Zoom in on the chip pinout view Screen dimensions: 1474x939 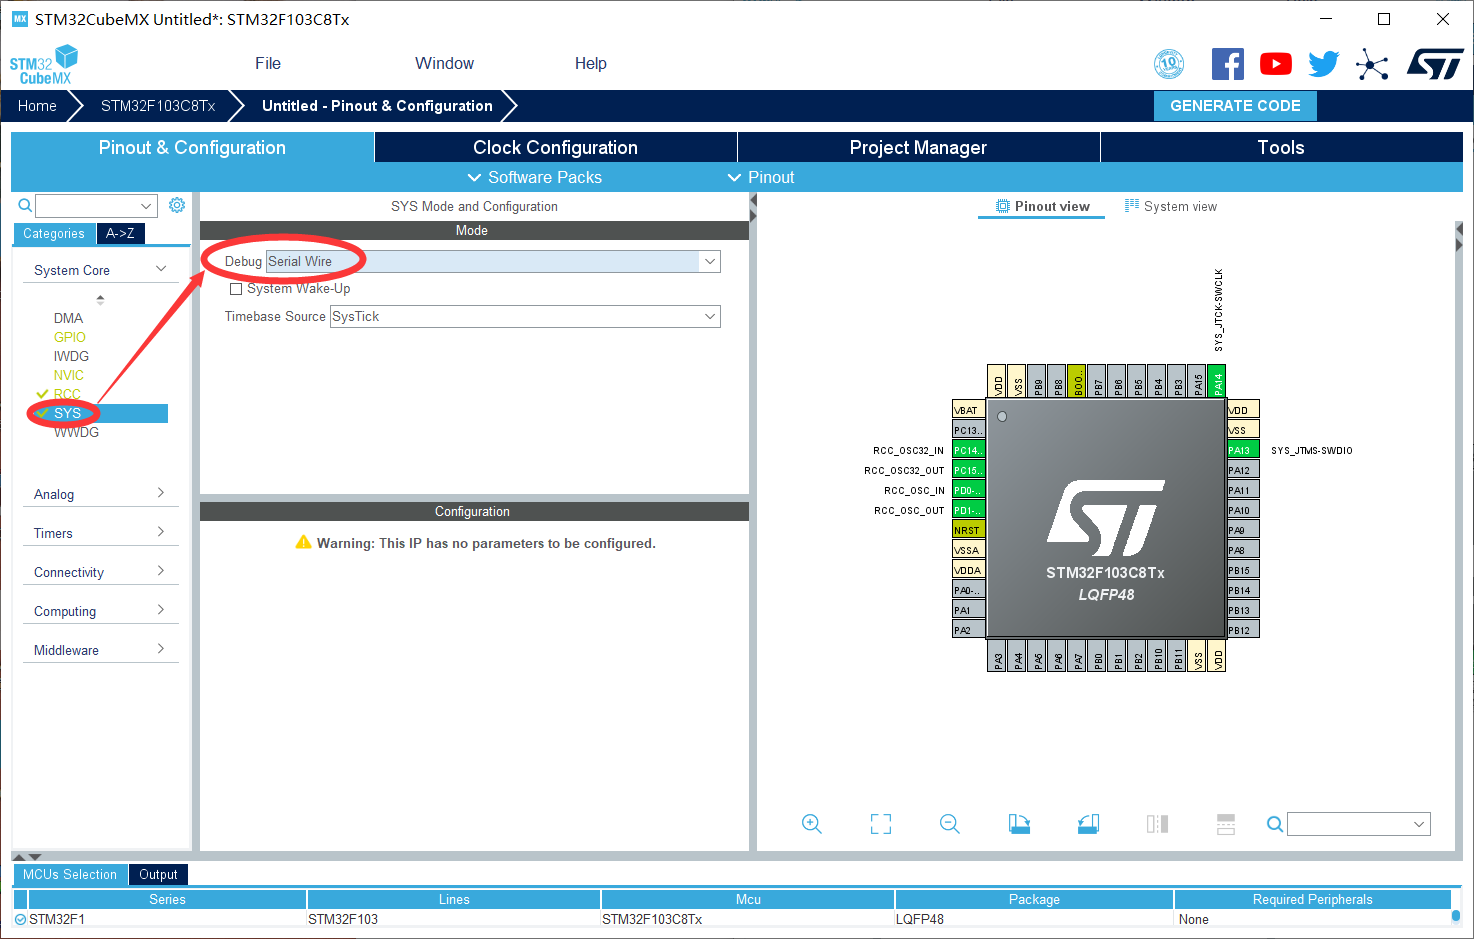pyautogui.click(x=812, y=823)
